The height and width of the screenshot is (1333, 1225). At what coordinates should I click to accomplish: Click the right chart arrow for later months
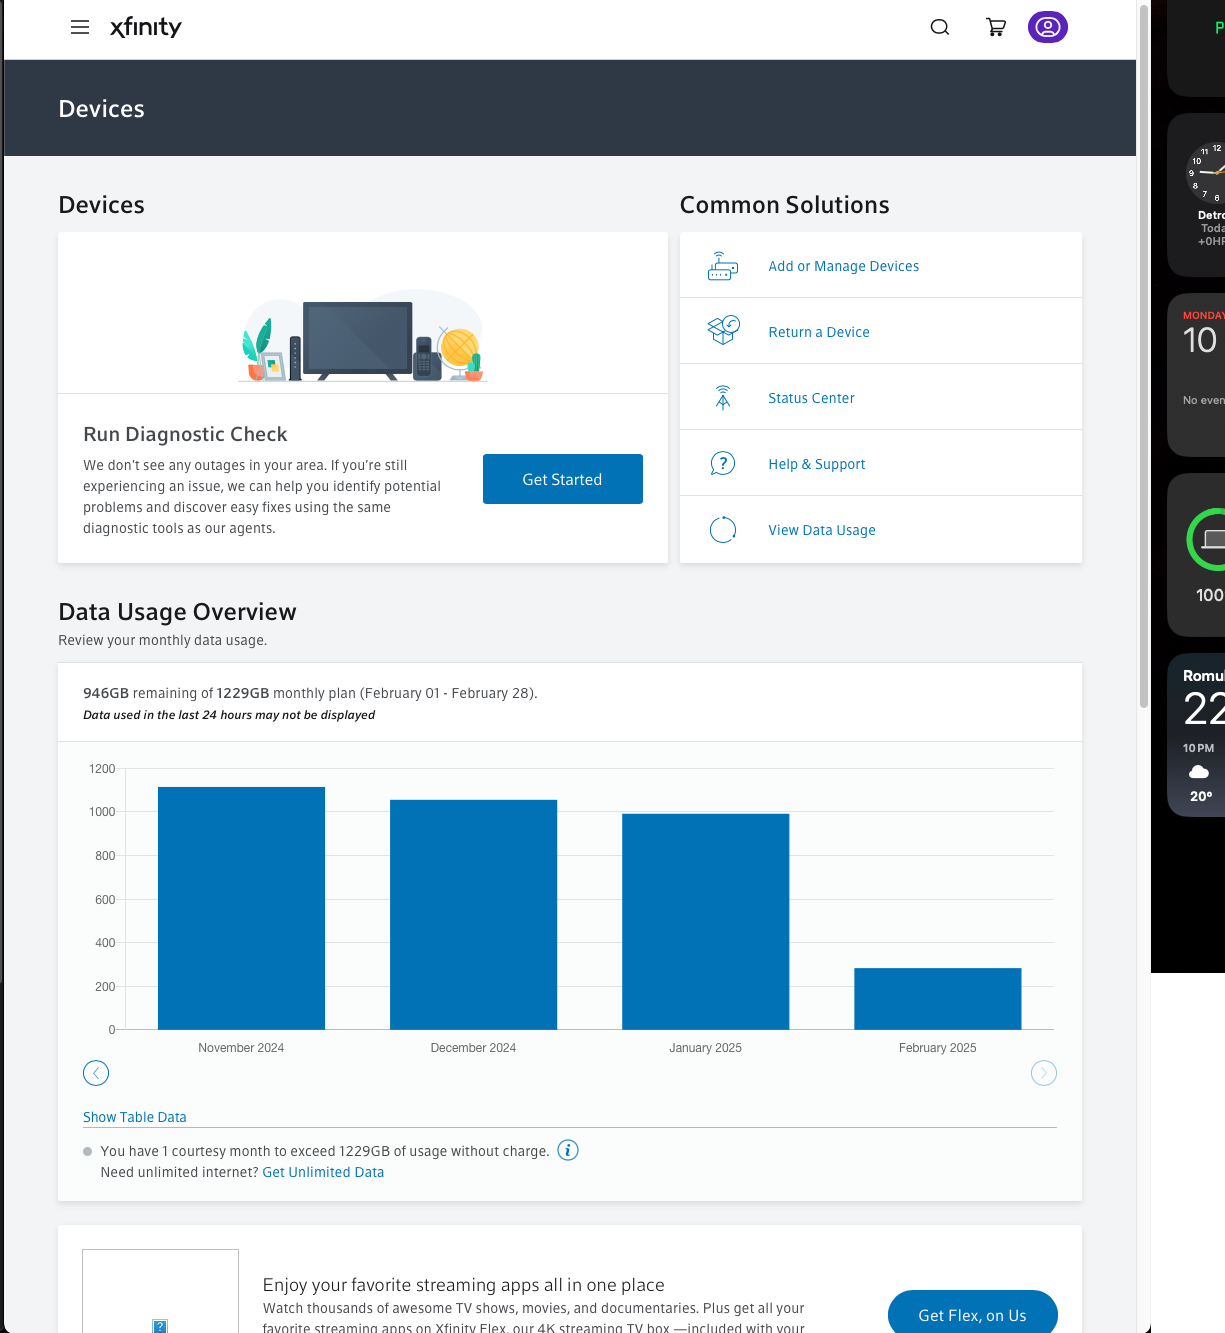[1044, 1073]
